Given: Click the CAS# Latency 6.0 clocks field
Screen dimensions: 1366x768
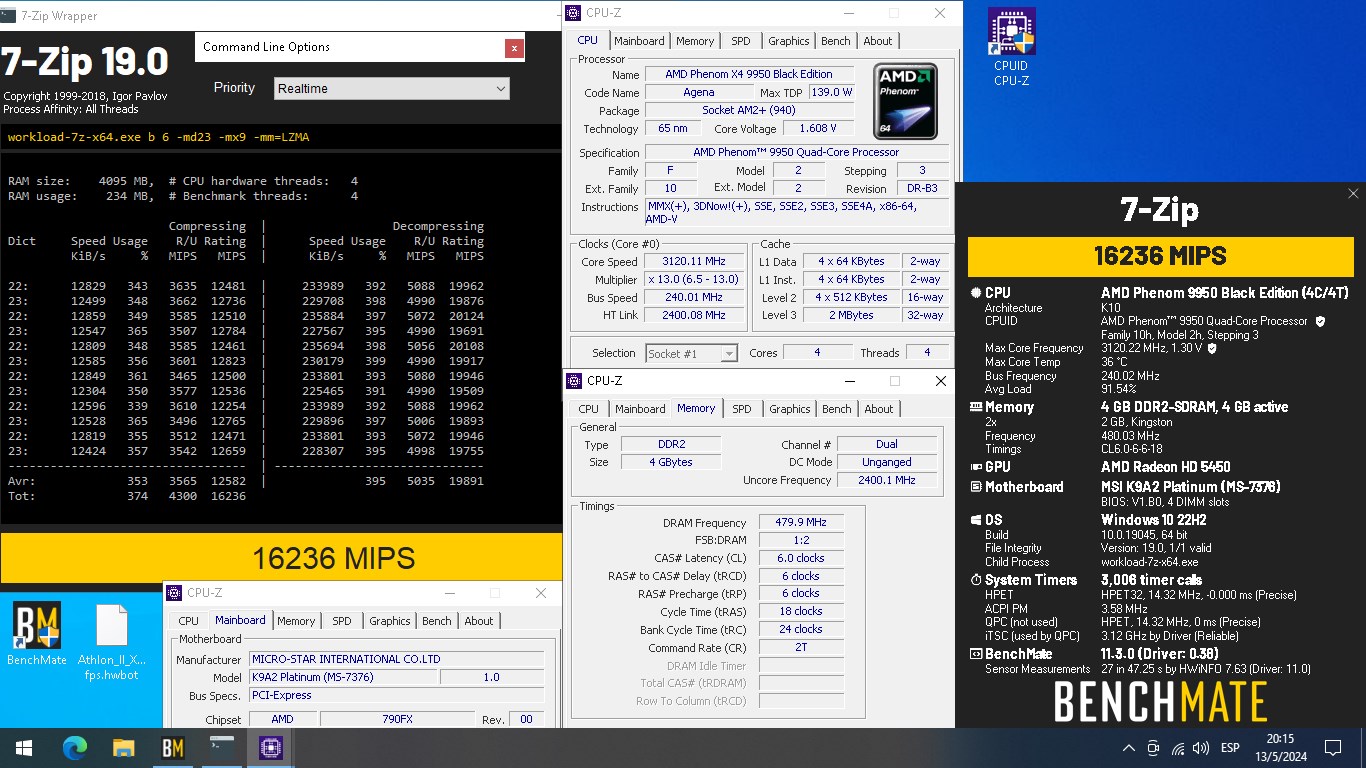Looking at the screenshot, I should [x=801, y=559].
